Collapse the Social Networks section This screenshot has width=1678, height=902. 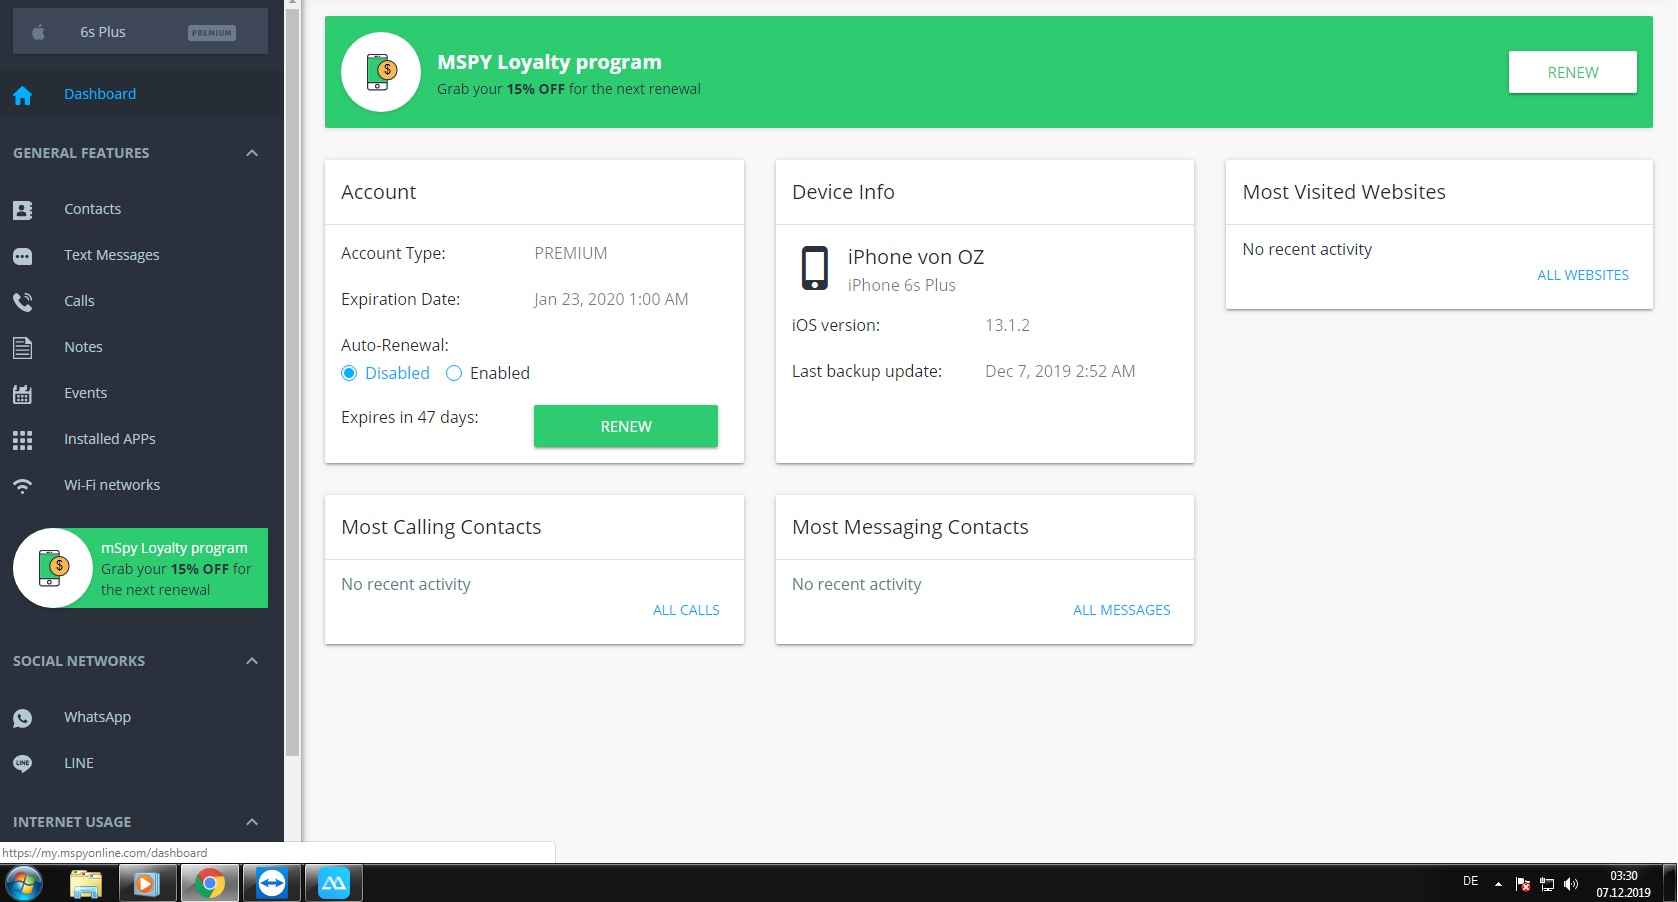(x=252, y=661)
